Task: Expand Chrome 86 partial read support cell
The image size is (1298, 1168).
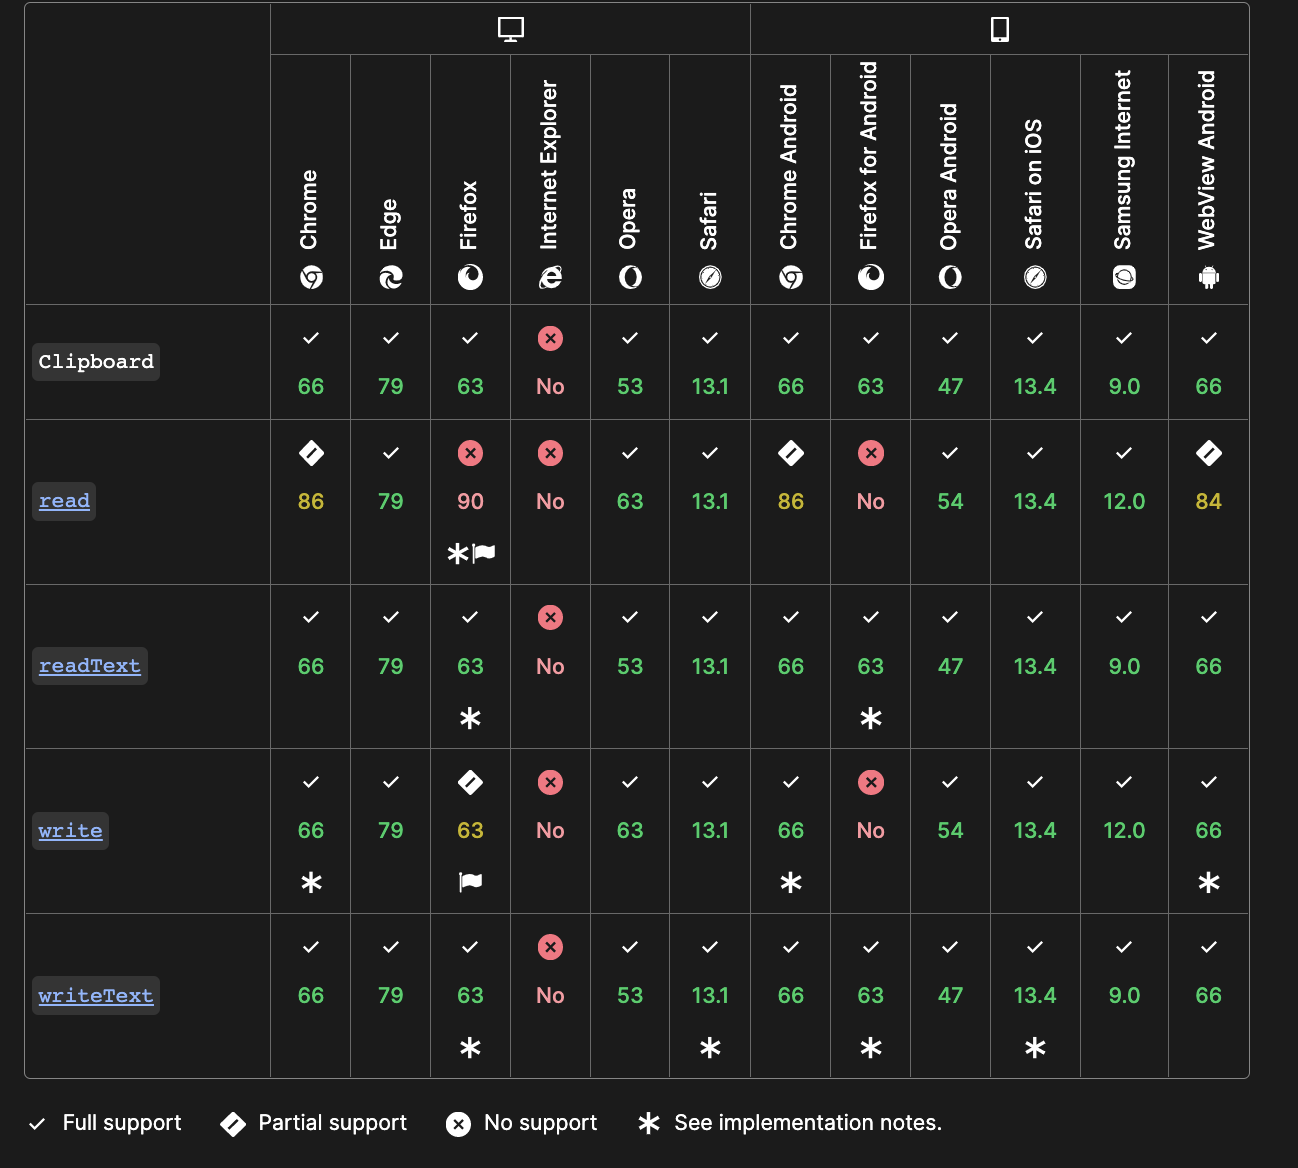Action: [x=311, y=502]
